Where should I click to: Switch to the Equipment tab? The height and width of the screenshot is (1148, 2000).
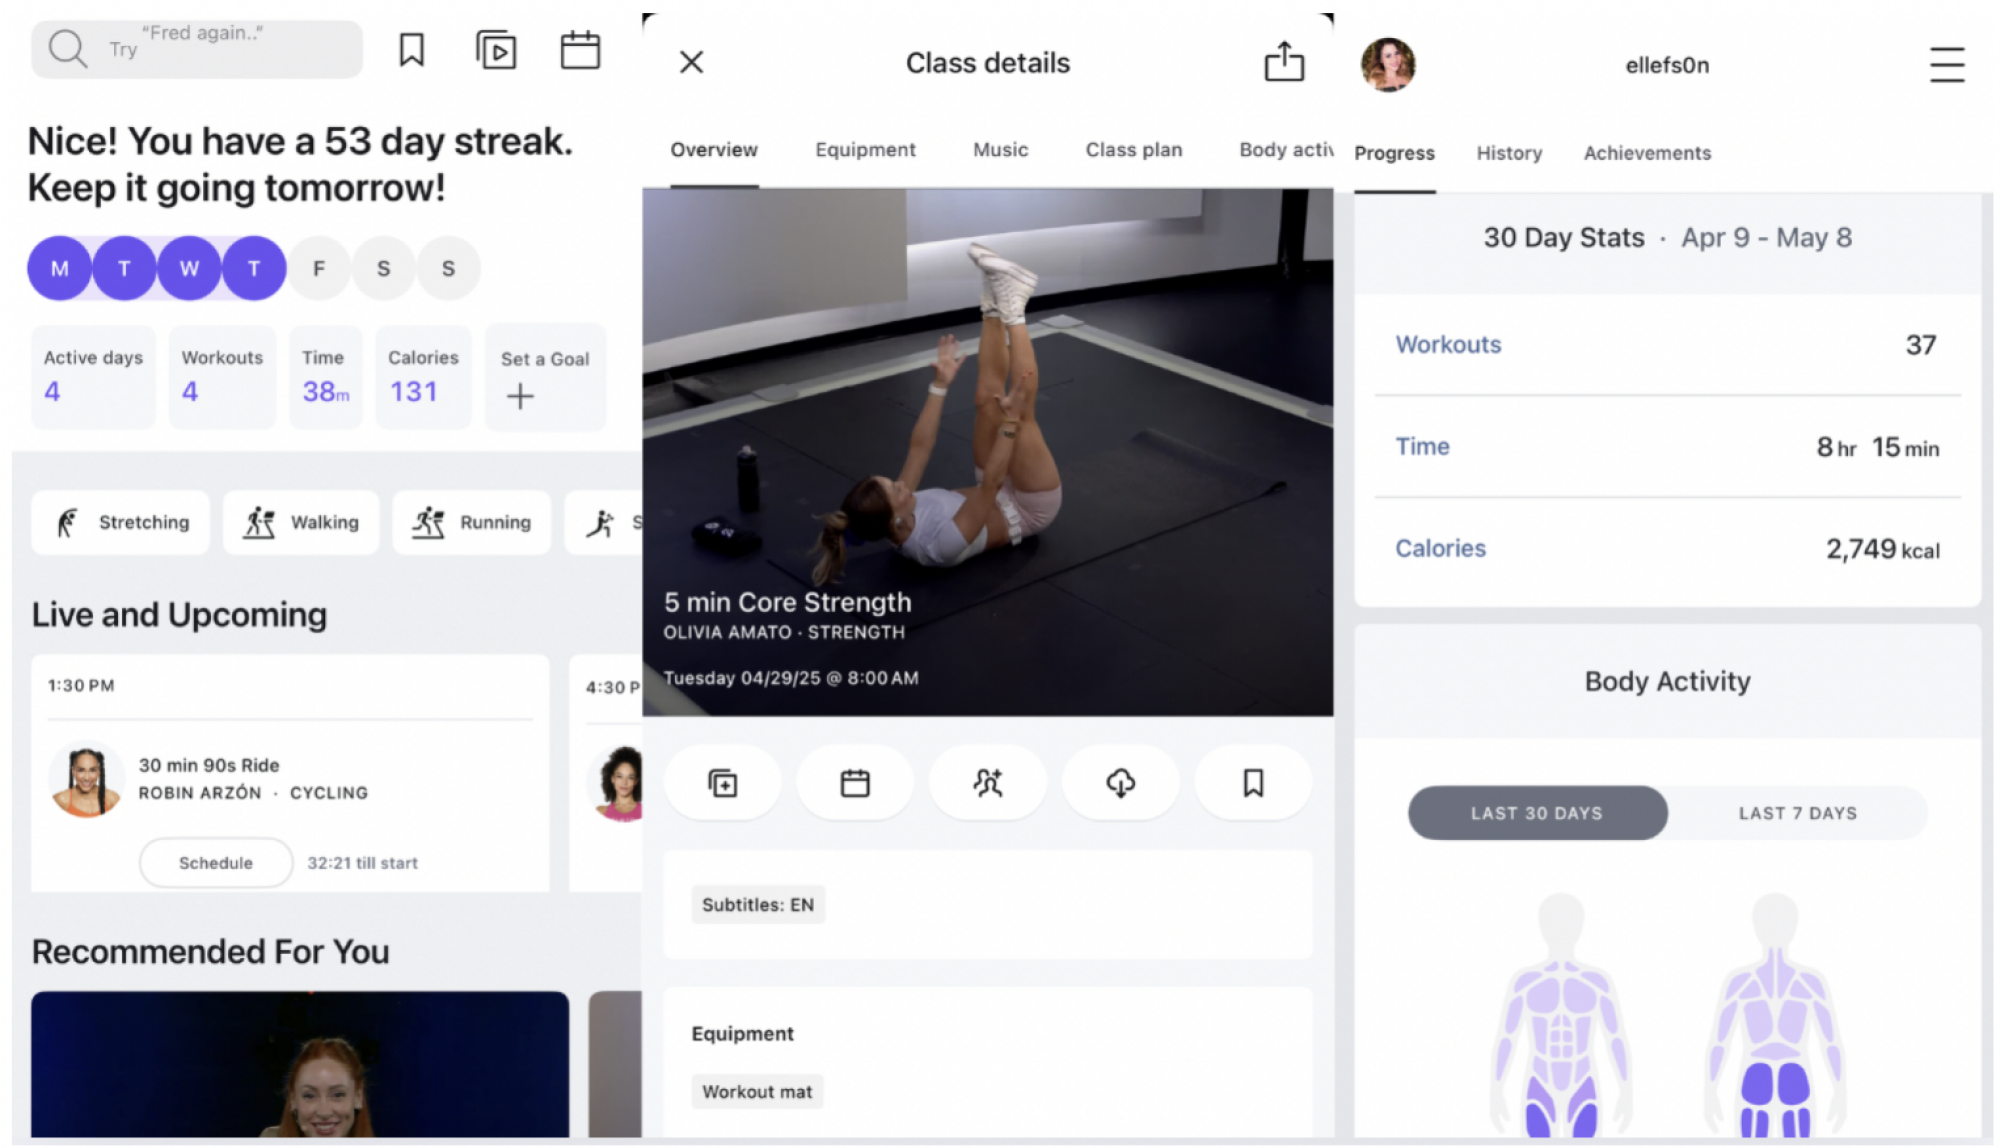tap(864, 150)
